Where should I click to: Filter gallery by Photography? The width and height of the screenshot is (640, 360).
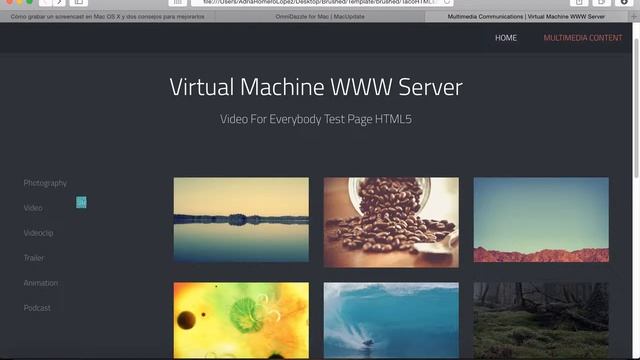pos(45,183)
